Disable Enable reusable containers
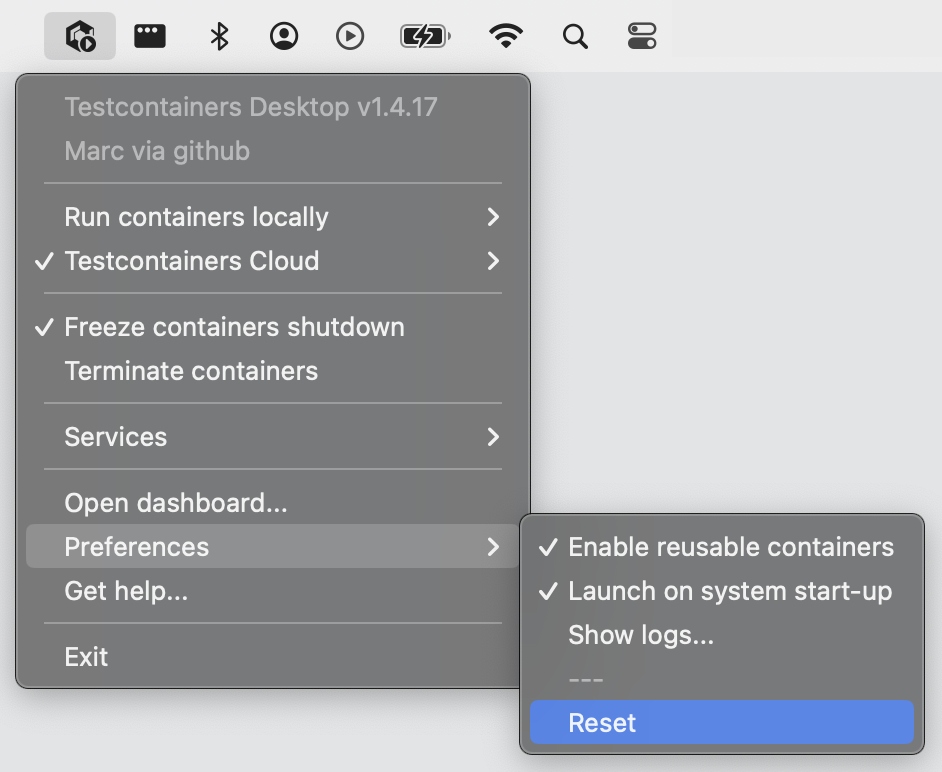Viewport: 942px width, 772px height. pyautogui.click(x=731, y=547)
